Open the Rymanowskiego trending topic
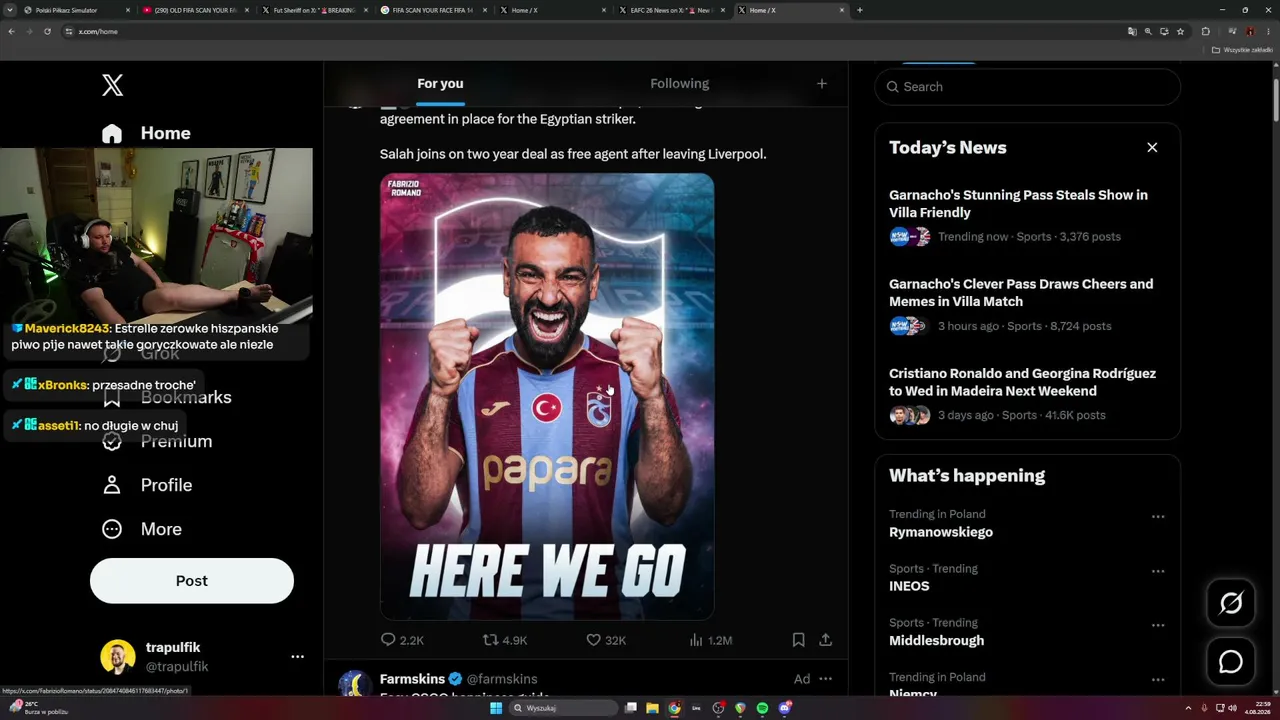The image size is (1280, 720). [x=941, y=532]
